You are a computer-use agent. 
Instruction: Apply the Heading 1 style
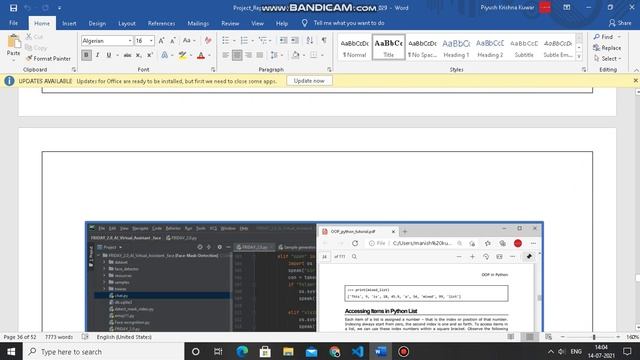tap(456, 47)
